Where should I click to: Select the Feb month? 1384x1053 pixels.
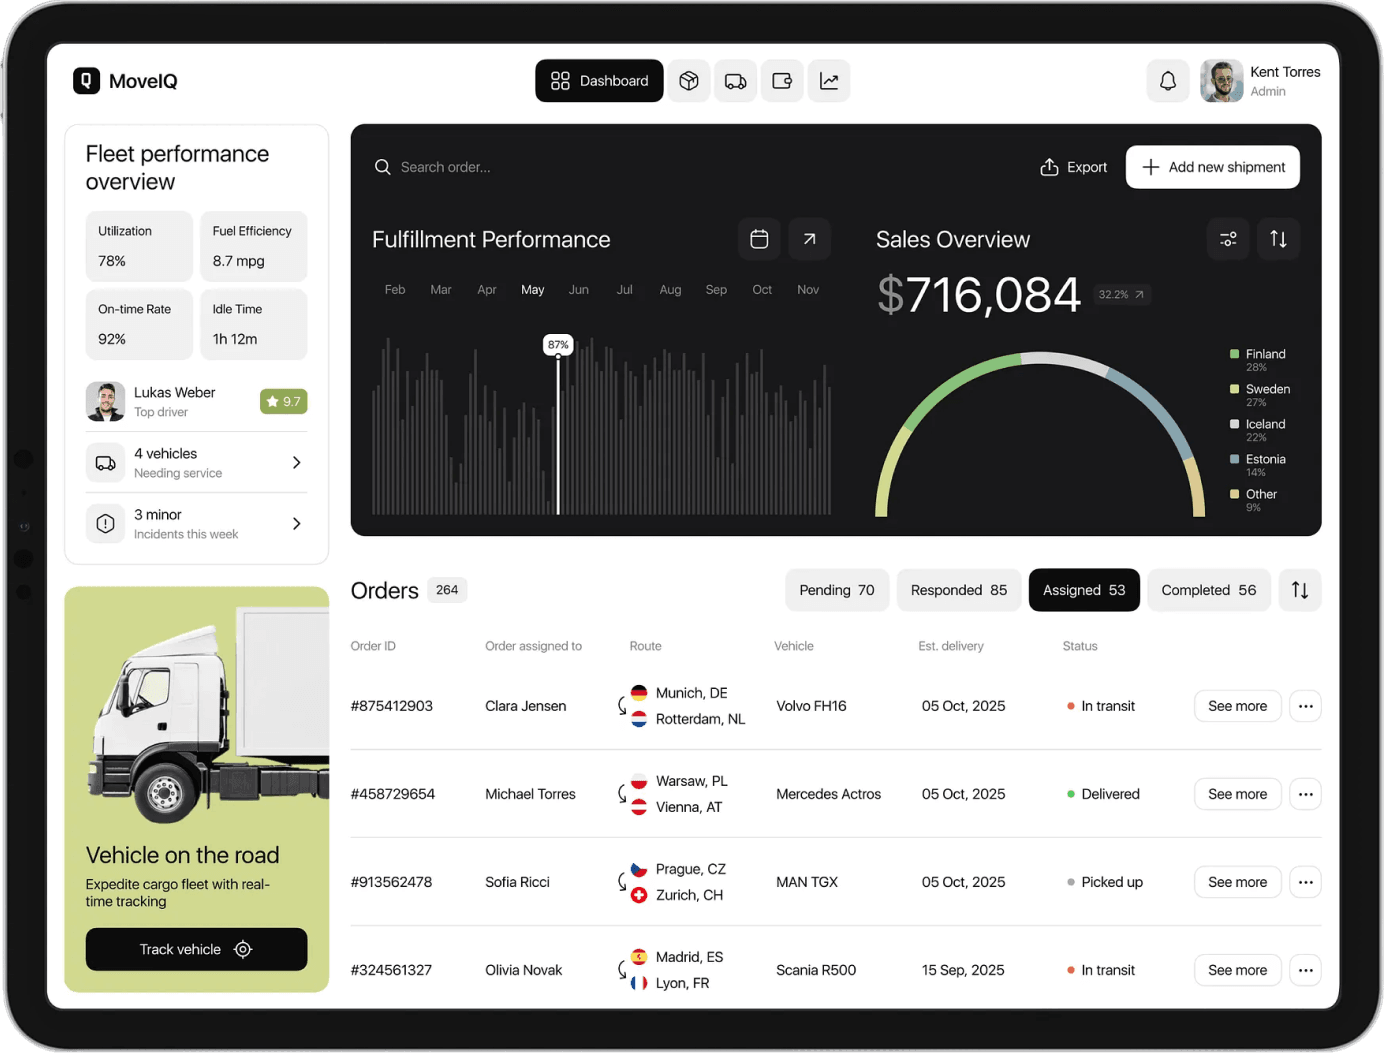[395, 290]
